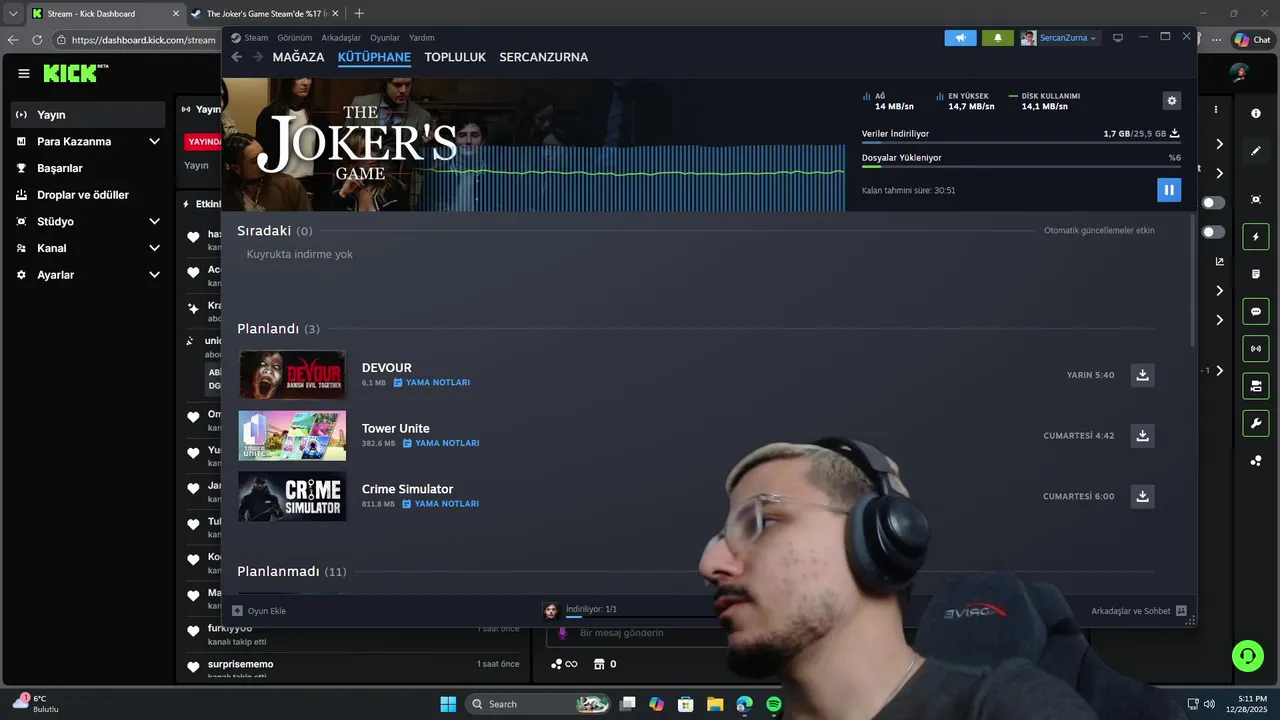Screen dimensions: 1280x720
Task: Open Arkadaşlar menu in Steam
Action: pyautogui.click(x=341, y=38)
